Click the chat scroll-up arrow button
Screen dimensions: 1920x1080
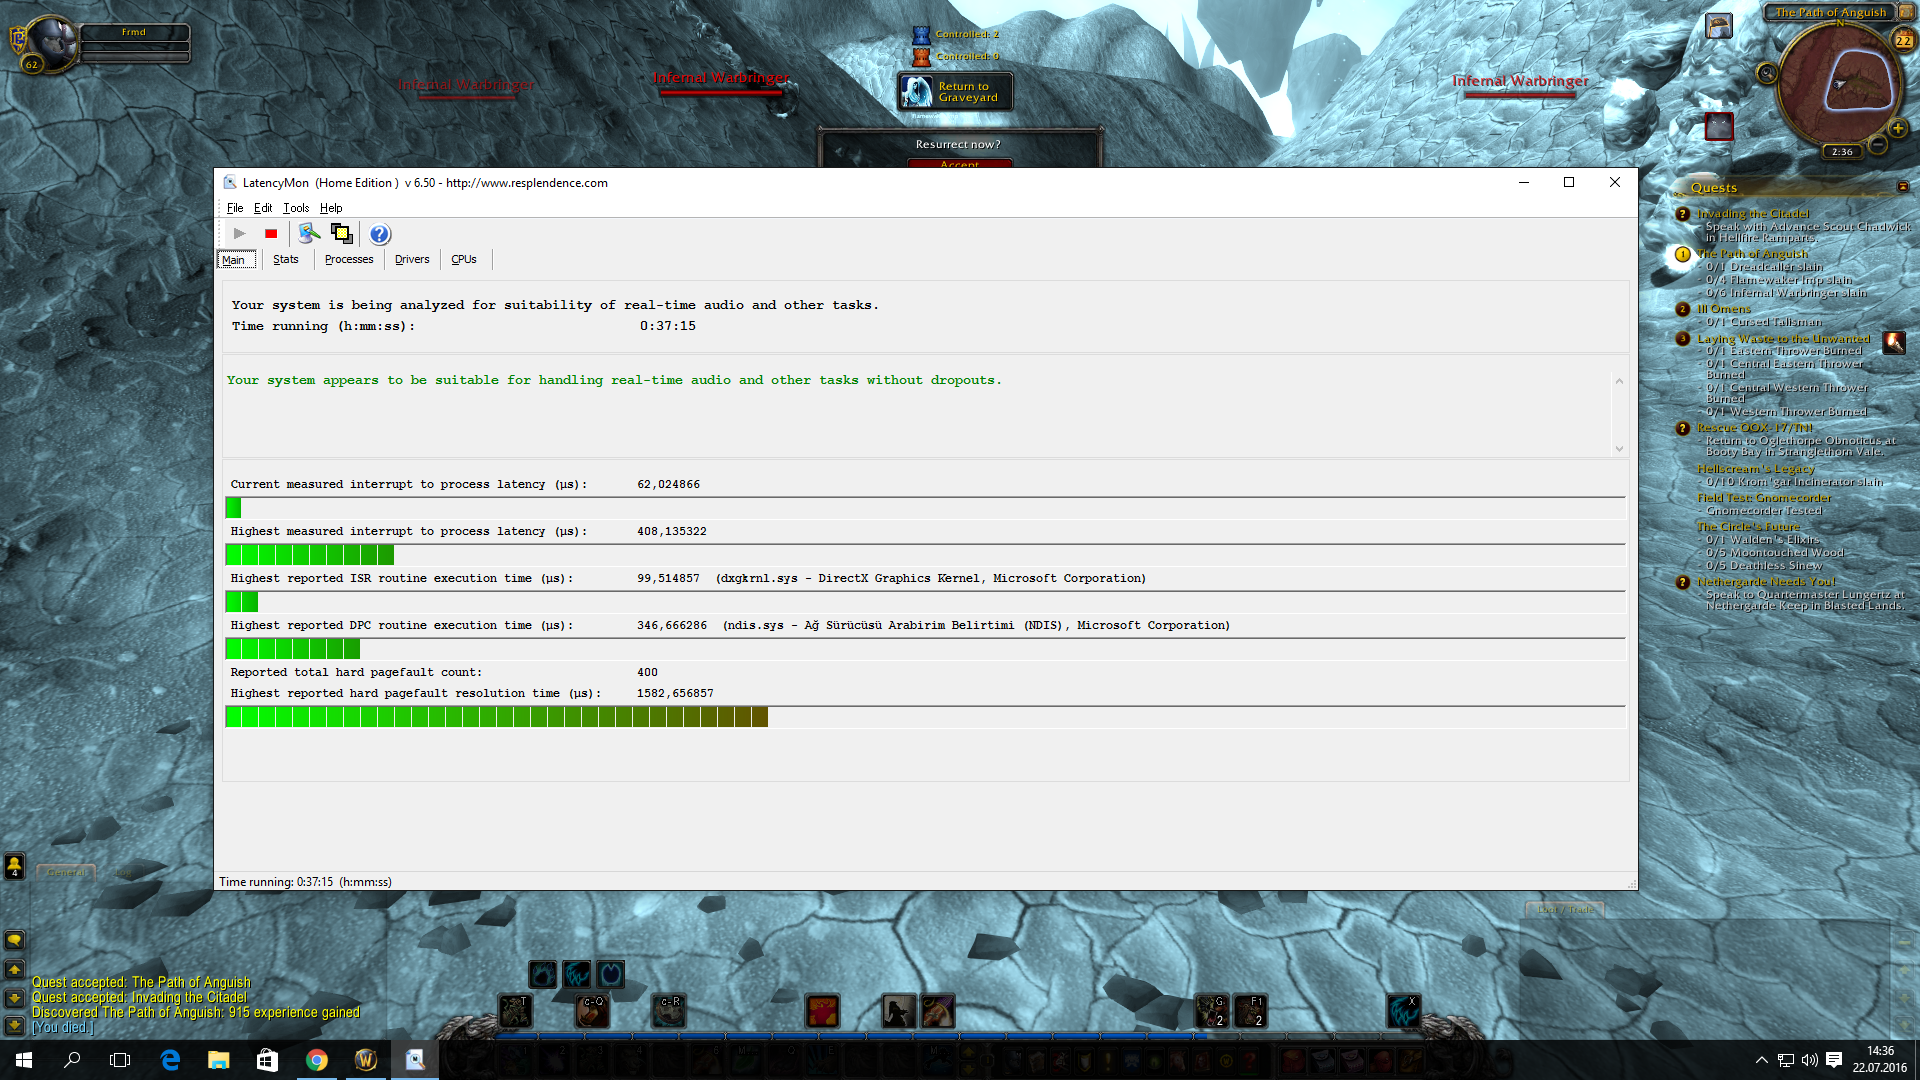tap(15, 969)
